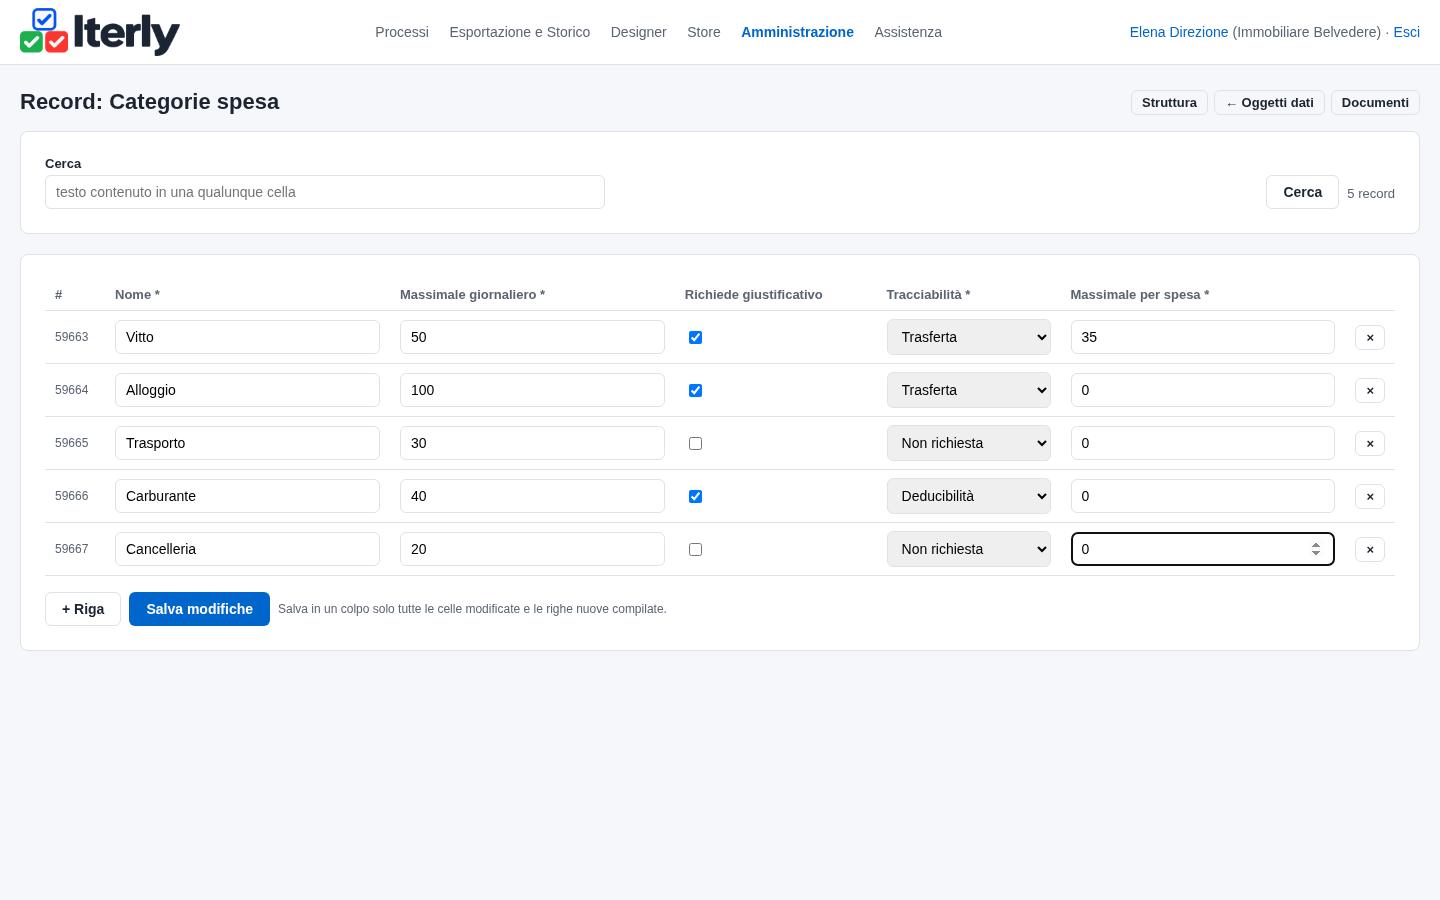Viewport: 1440px width, 900px height.
Task: Click the Cerca search button
Action: [1302, 192]
